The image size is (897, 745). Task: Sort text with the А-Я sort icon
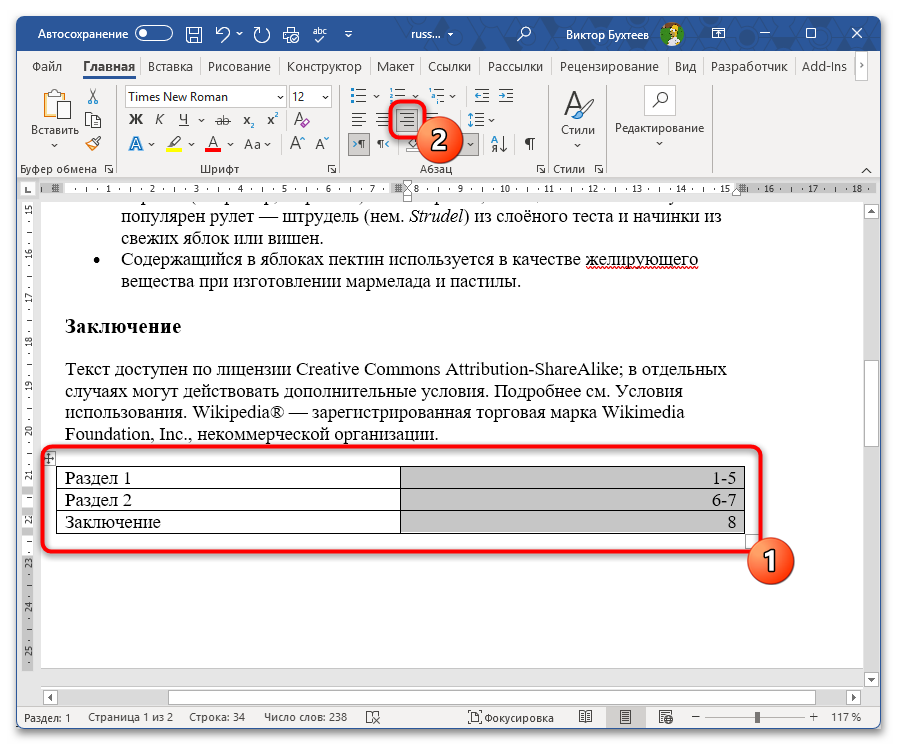(499, 144)
